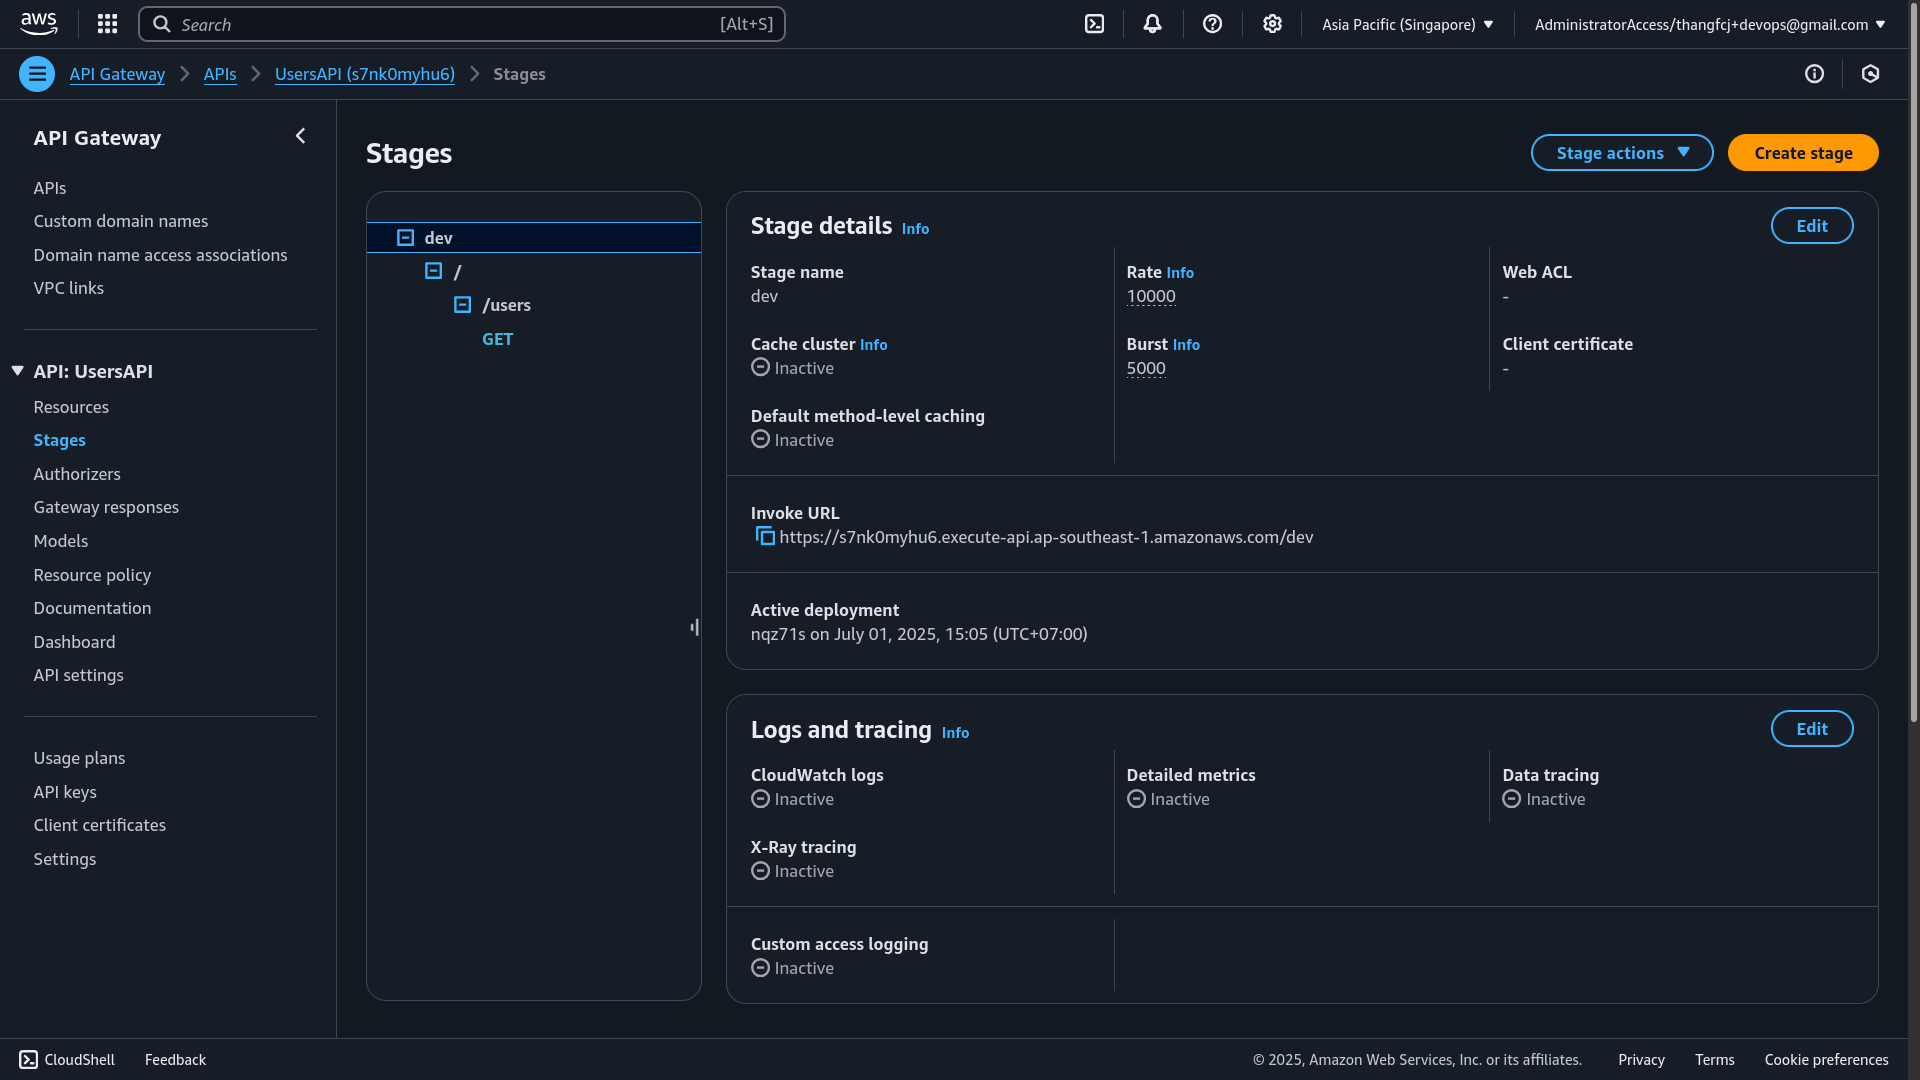Screen dimensions: 1920x1080
Task: Launch CloudShell from top bar icon
Action: (1095, 24)
